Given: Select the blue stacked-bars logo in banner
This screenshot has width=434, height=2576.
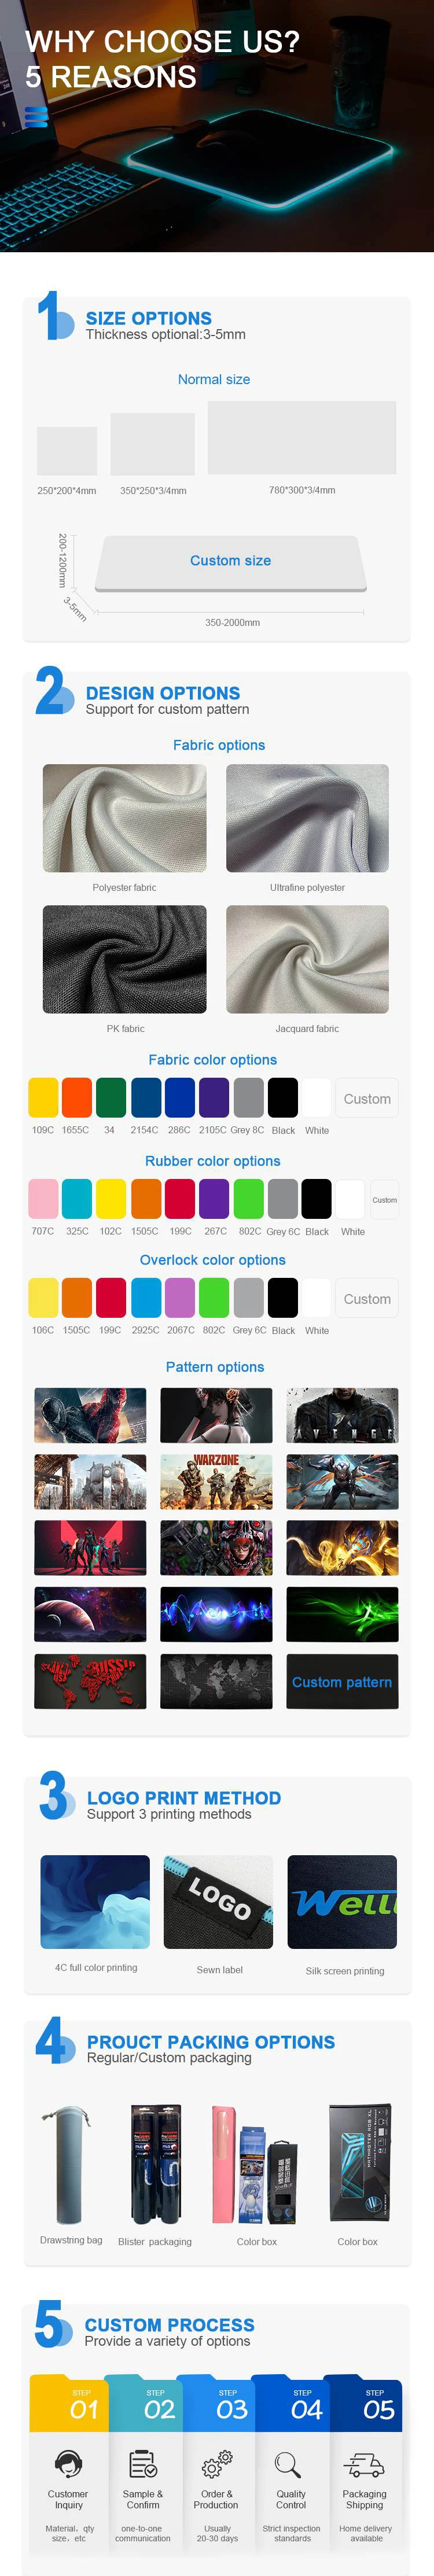Looking at the screenshot, I should point(36,117).
